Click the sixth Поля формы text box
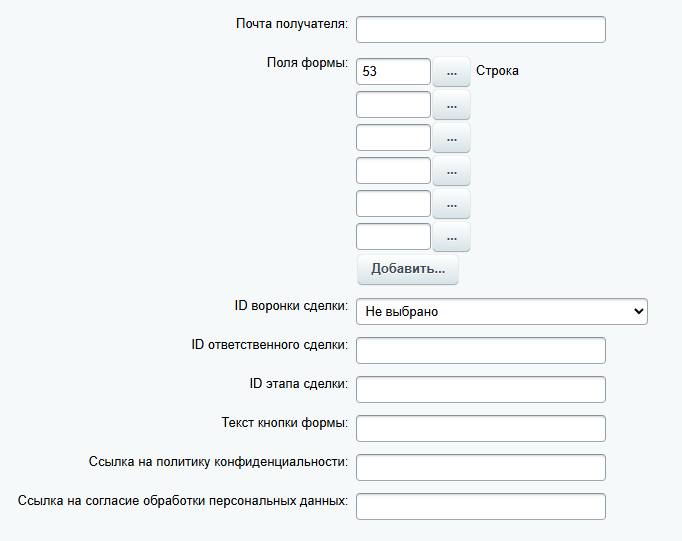The width and height of the screenshot is (682, 541). click(x=393, y=237)
